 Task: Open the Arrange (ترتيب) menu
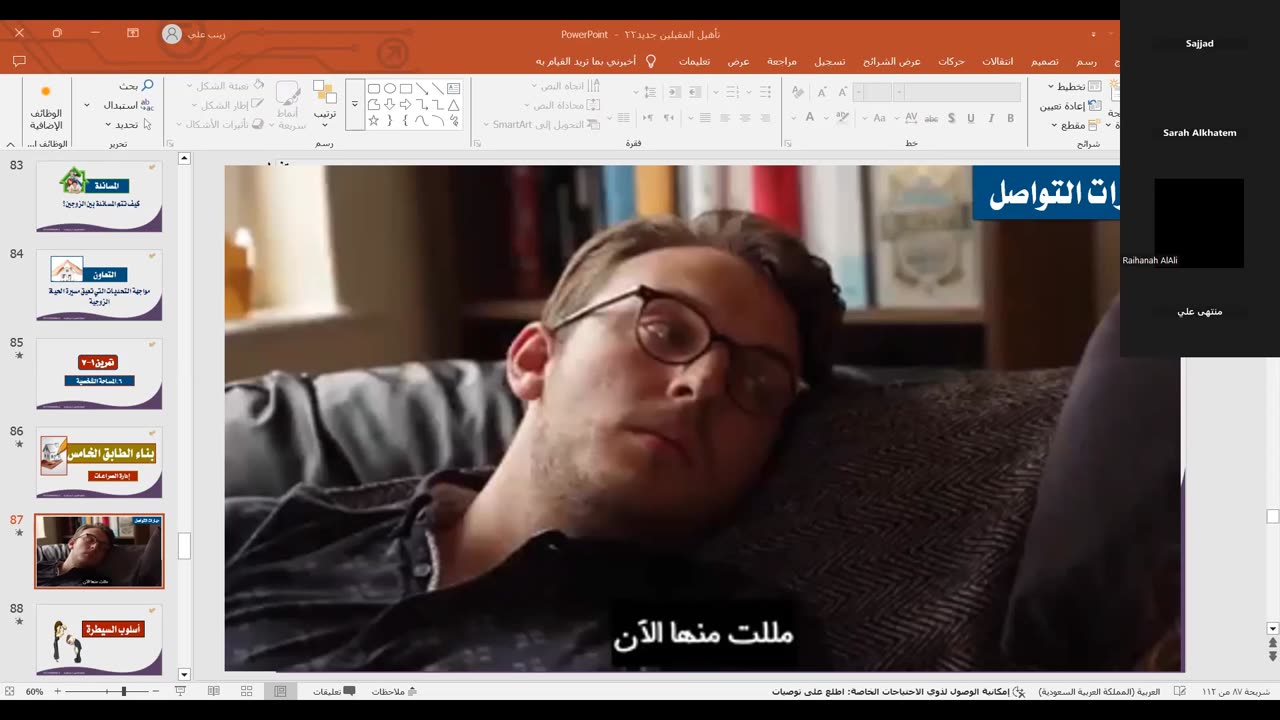[x=325, y=103]
